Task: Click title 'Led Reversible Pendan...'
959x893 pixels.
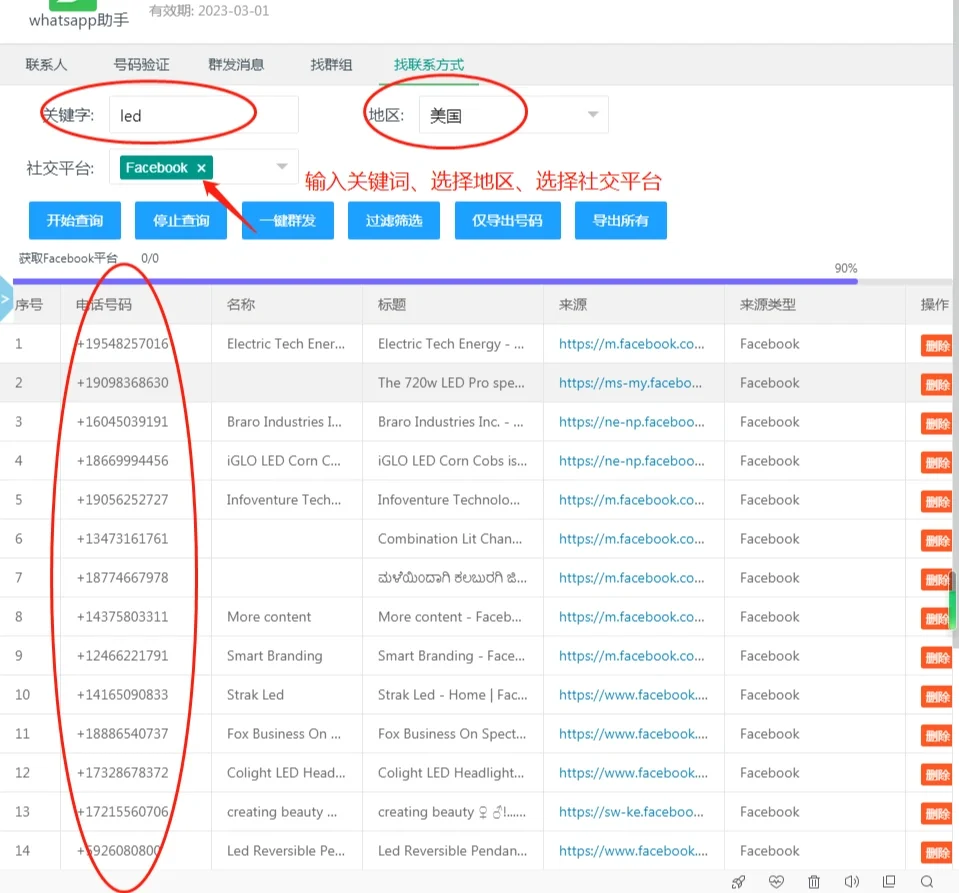Action: [x=453, y=851]
